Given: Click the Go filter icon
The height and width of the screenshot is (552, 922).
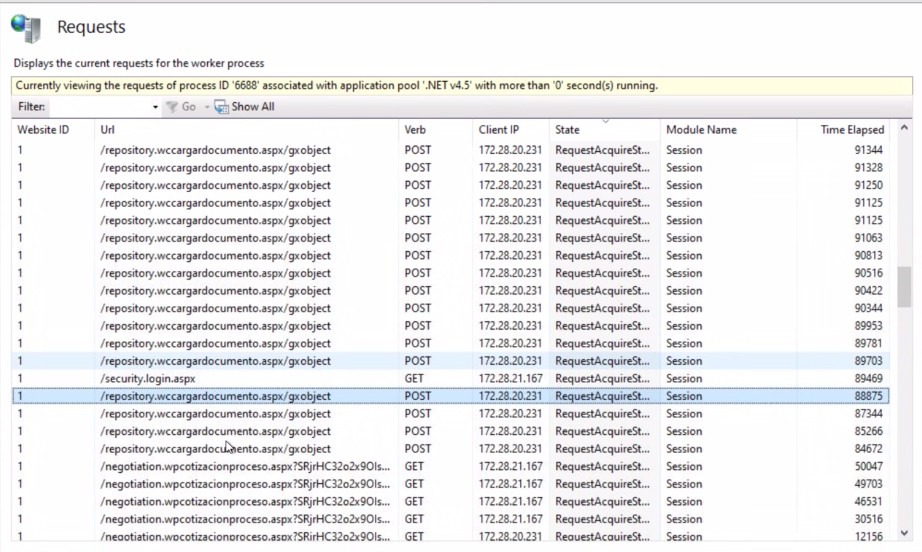Looking at the screenshot, I should point(172,106).
